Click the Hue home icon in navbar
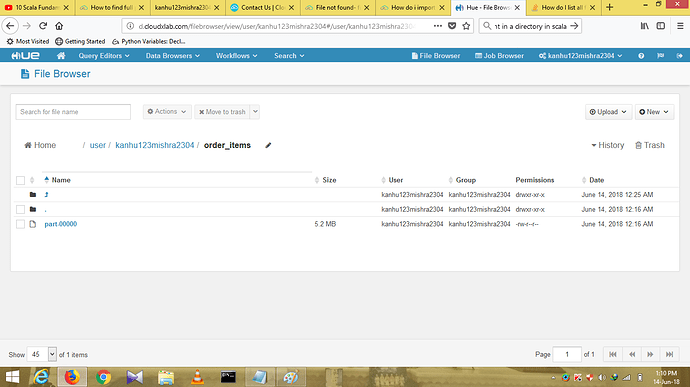Screen dimensions: 690x387 coord(61,55)
